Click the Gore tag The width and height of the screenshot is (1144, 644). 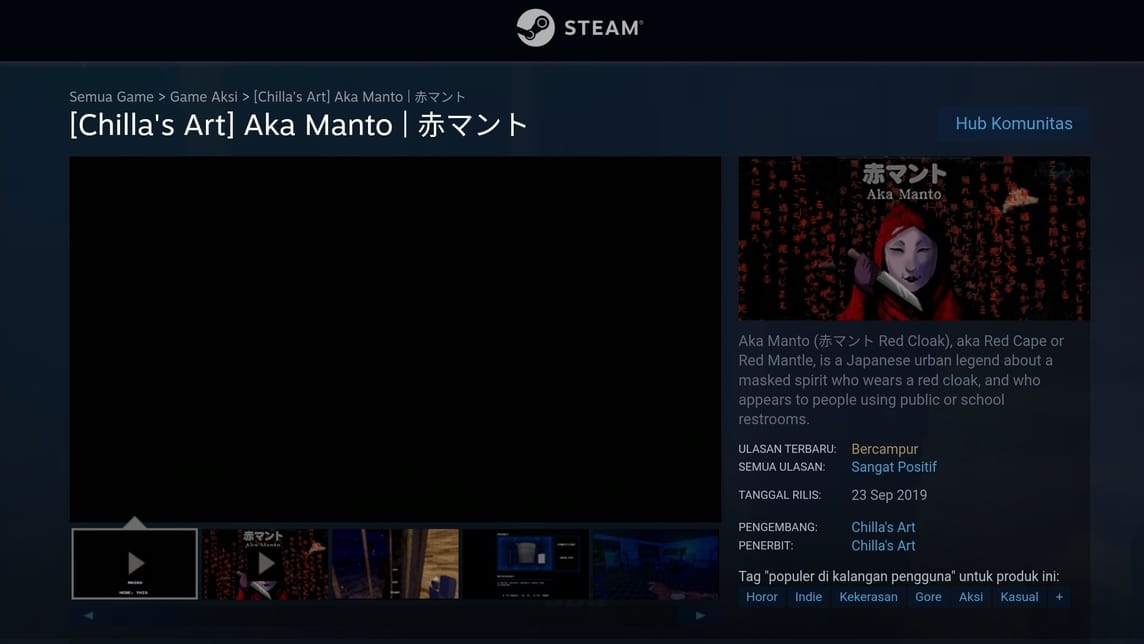coord(928,597)
